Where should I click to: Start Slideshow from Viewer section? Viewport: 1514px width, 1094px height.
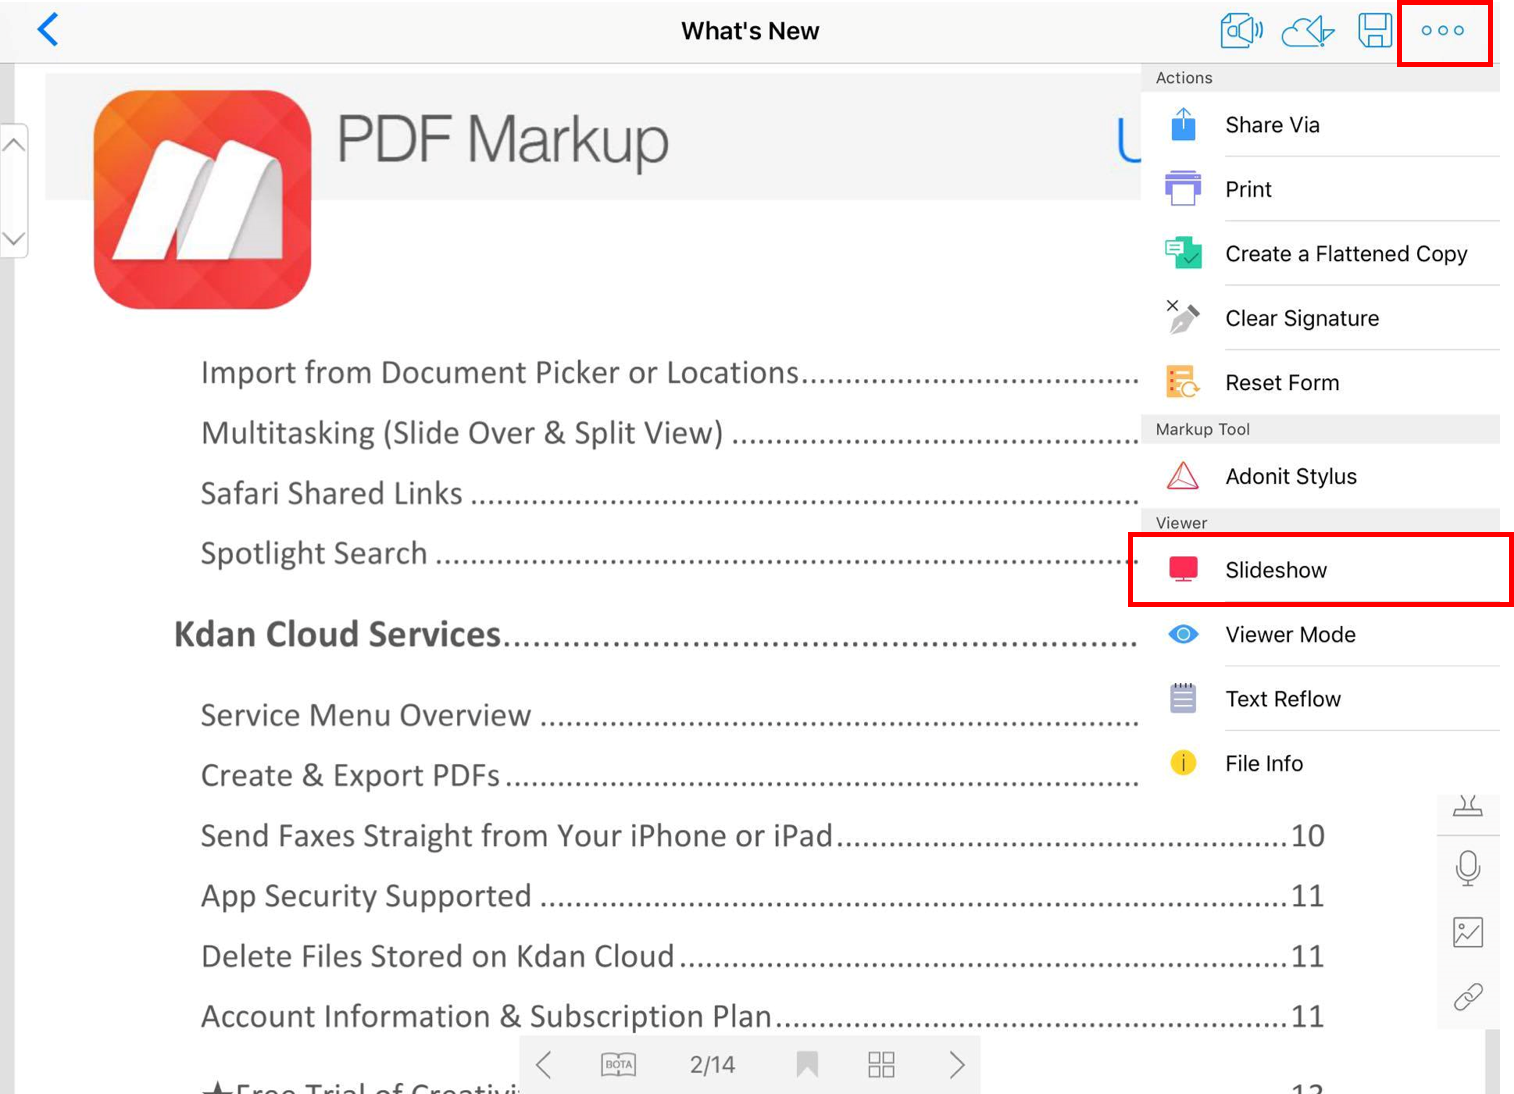tap(1320, 569)
